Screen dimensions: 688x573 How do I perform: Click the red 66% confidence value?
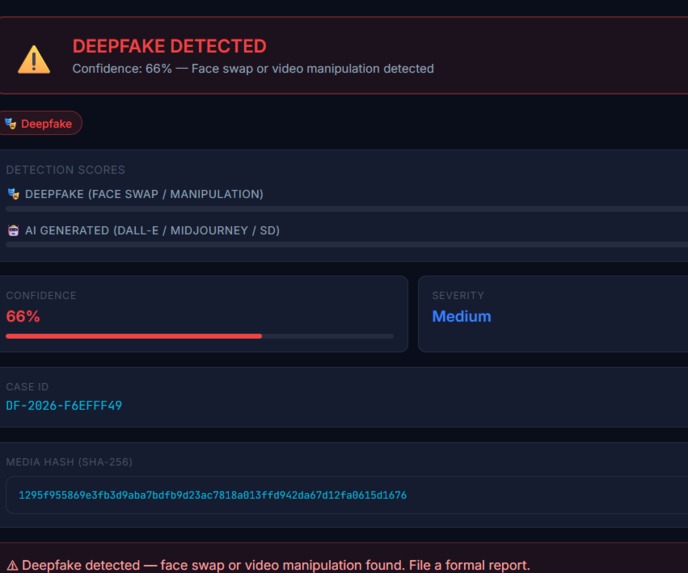[23, 316]
